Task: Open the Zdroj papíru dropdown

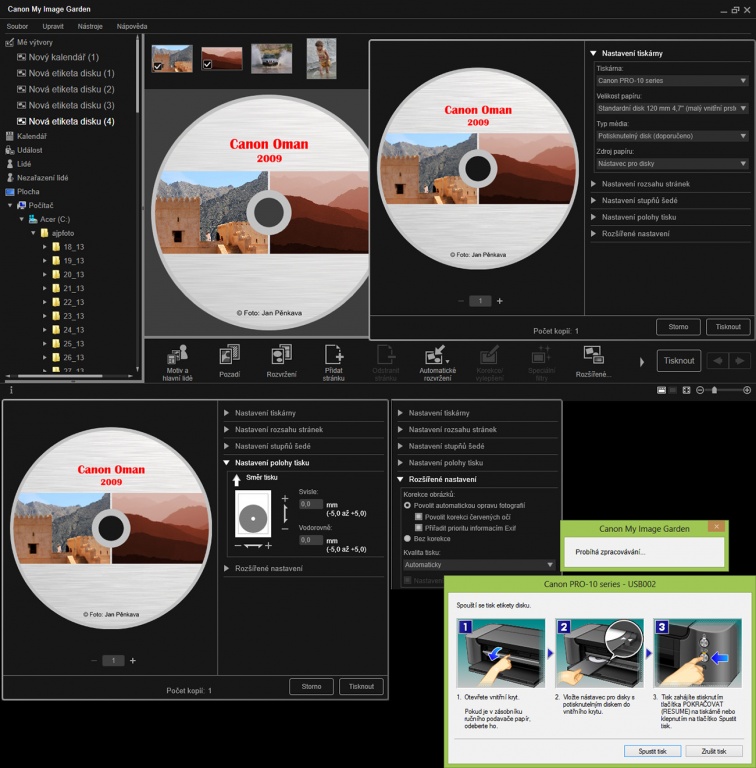Action: click(672, 164)
